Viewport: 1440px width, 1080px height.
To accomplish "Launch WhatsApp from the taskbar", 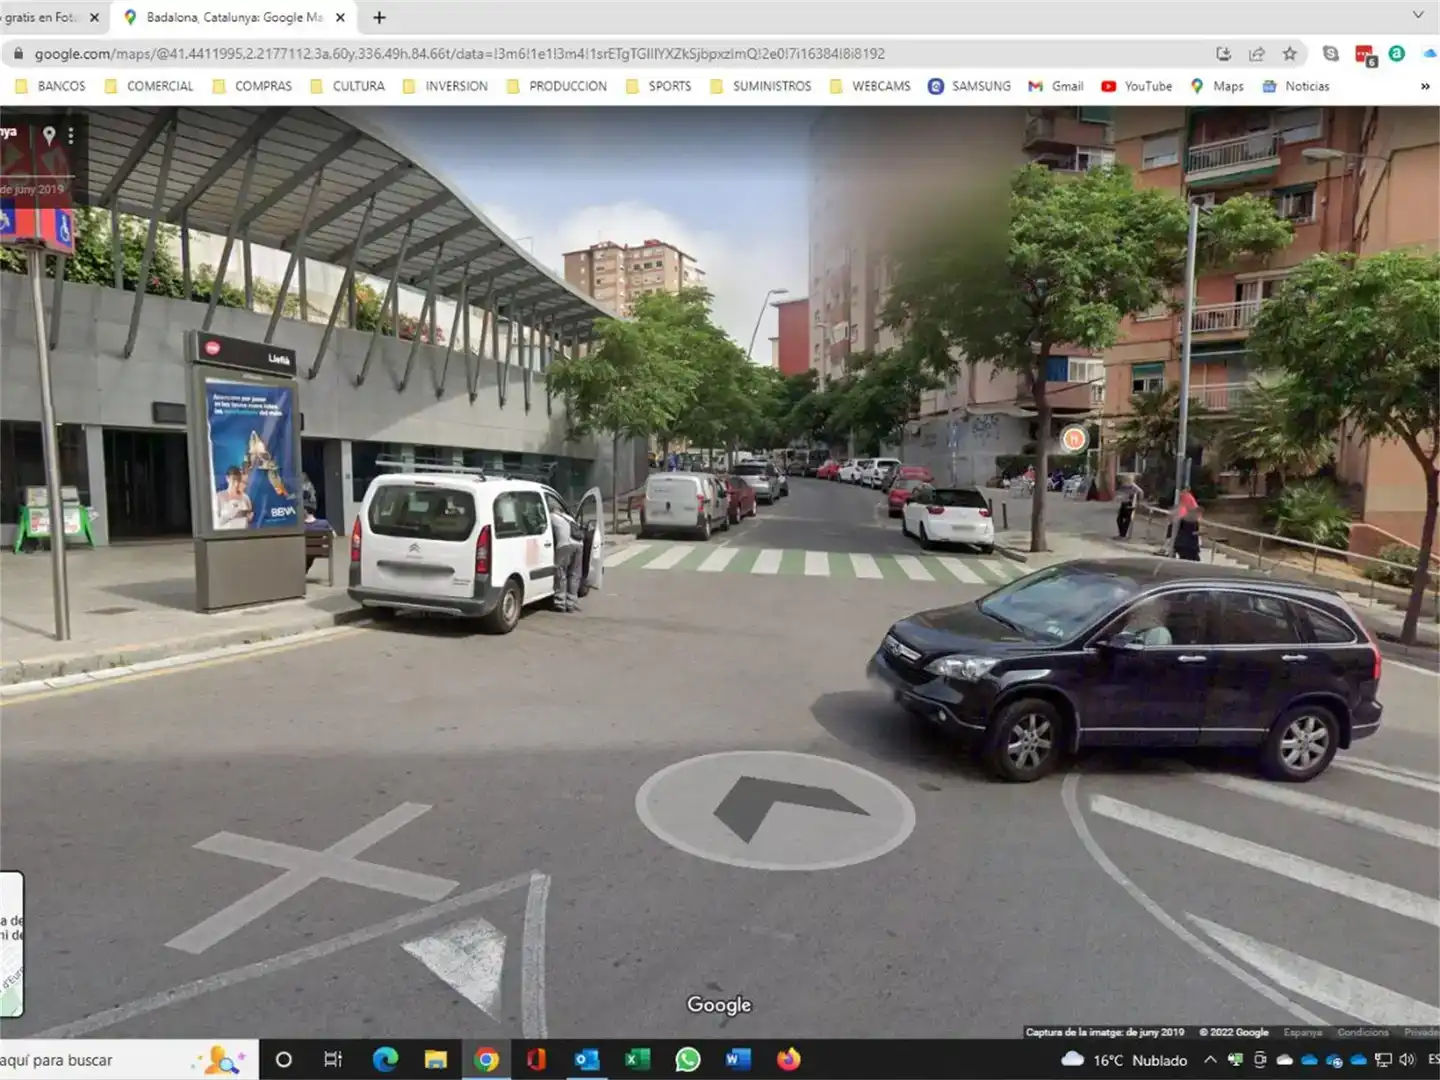I will point(688,1060).
